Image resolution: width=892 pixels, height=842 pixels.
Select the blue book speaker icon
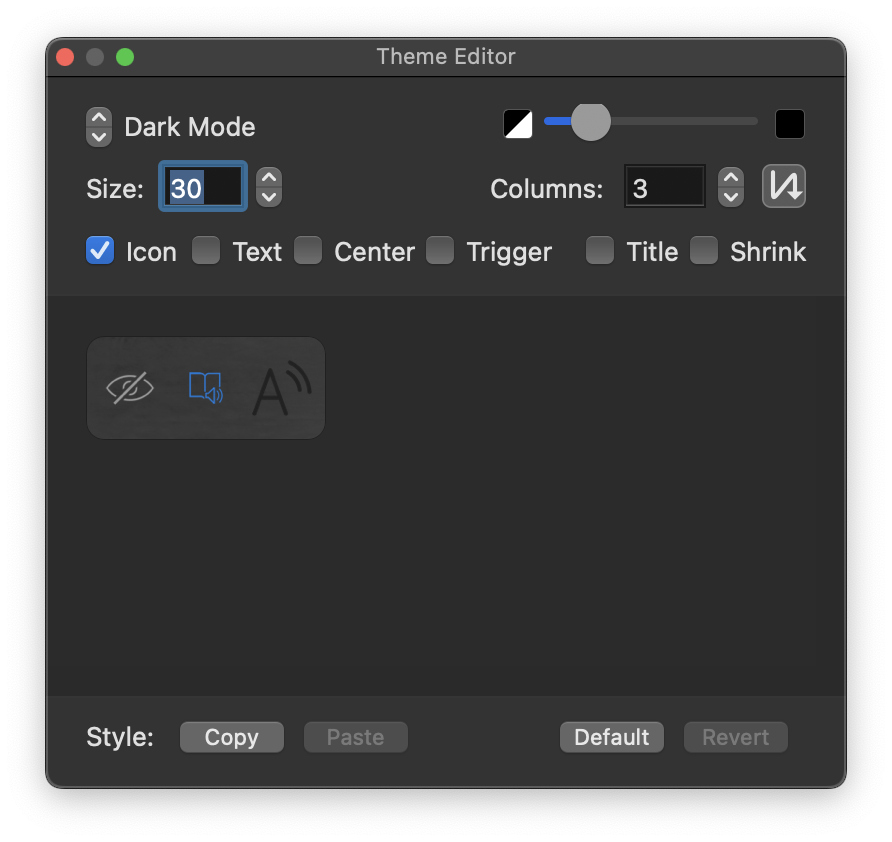(x=206, y=388)
